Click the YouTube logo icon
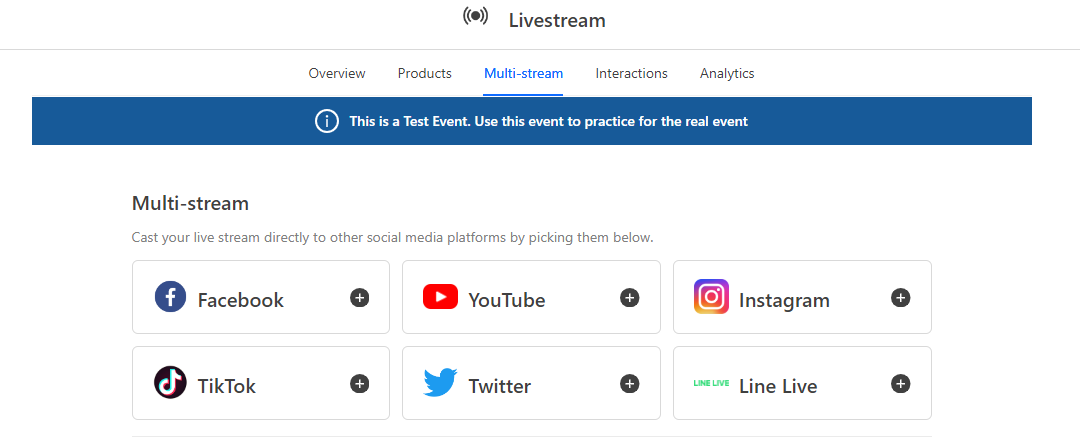This screenshot has width=1080, height=439. (x=441, y=297)
